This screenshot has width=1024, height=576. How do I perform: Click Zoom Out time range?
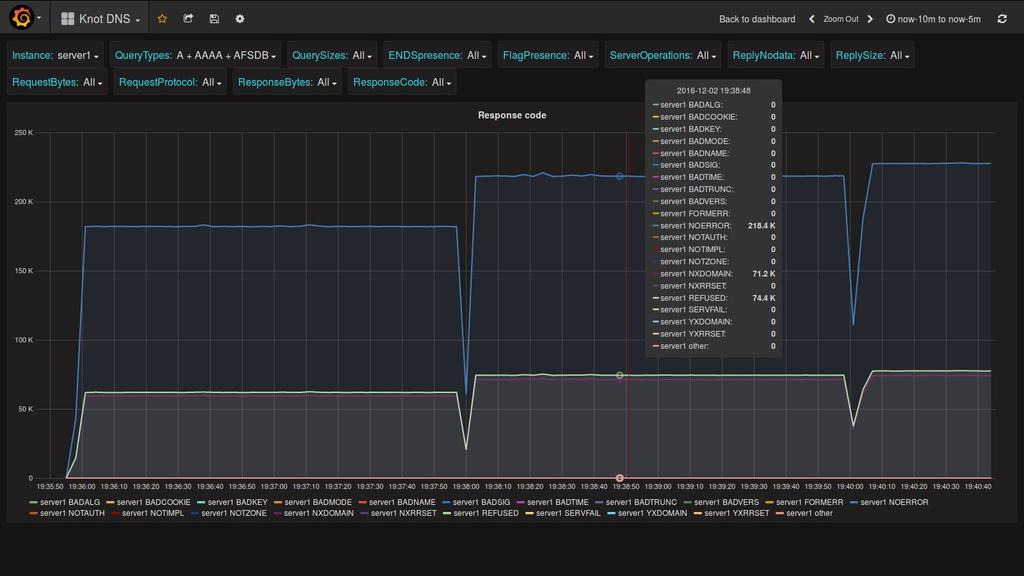(x=840, y=19)
